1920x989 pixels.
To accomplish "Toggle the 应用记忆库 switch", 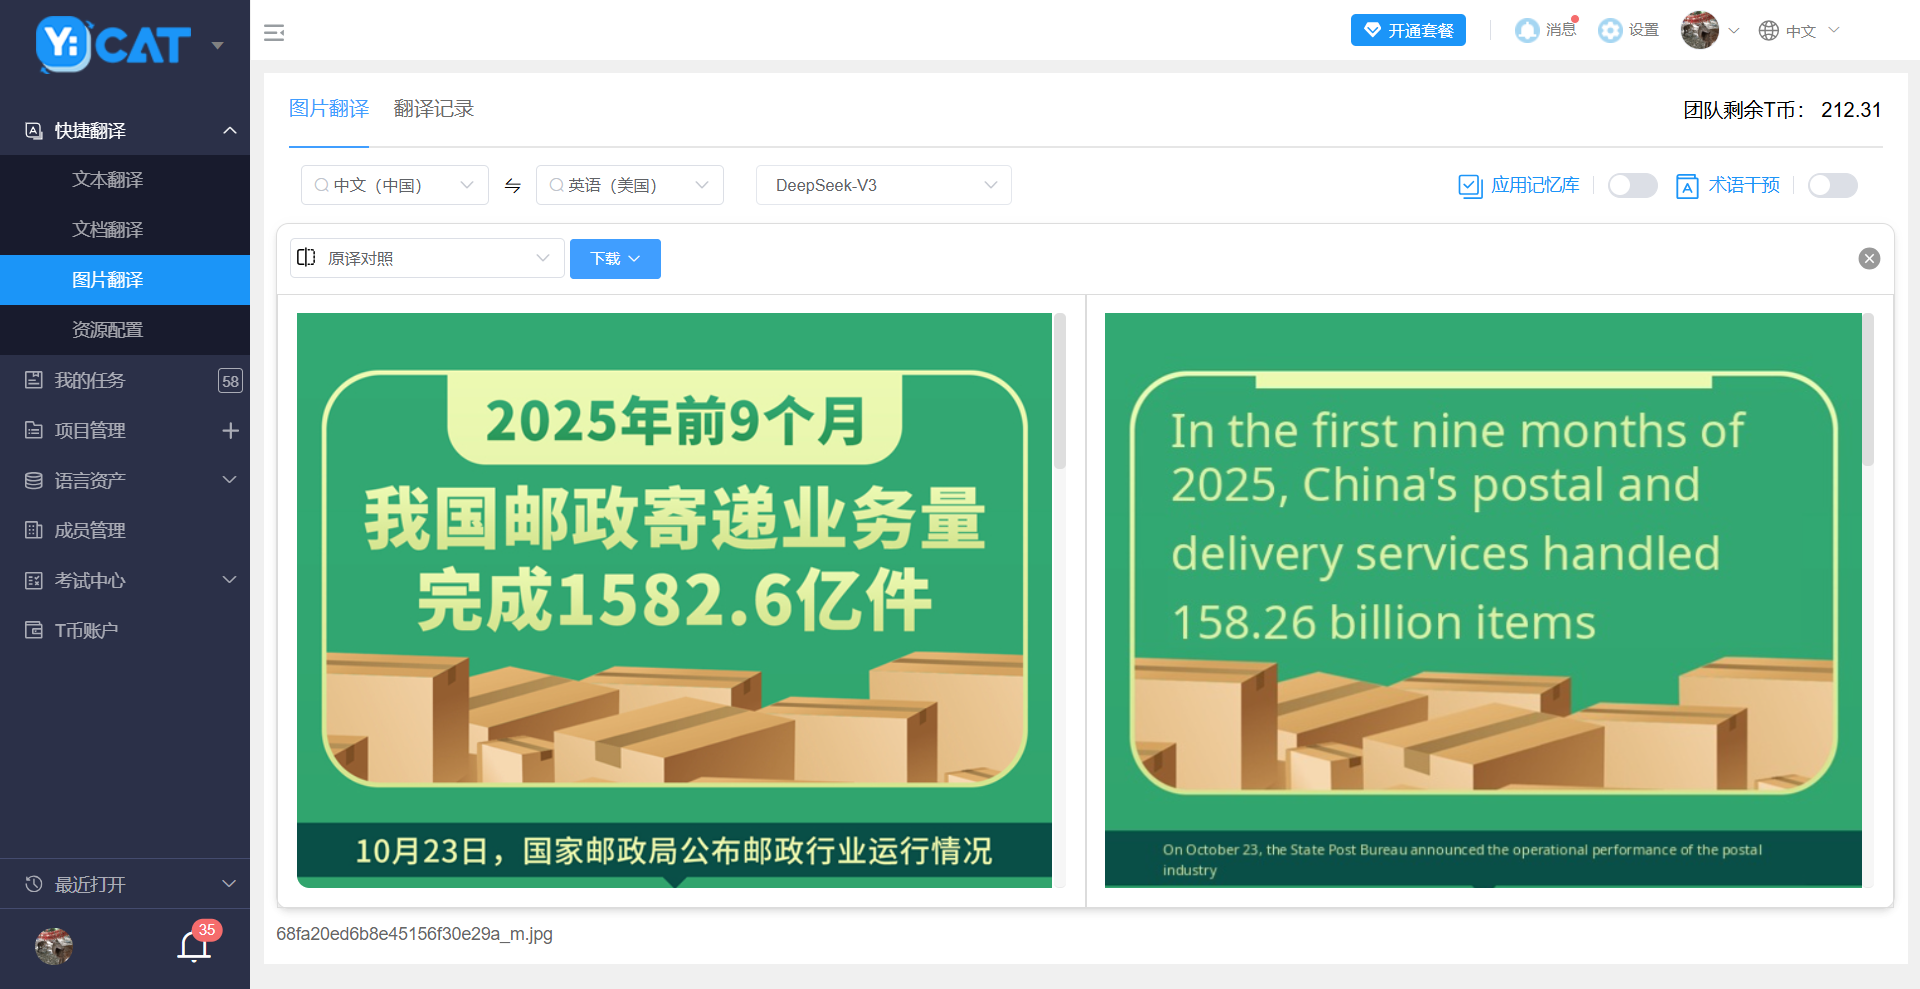I will pyautogui.click(x=1632, y=186).
